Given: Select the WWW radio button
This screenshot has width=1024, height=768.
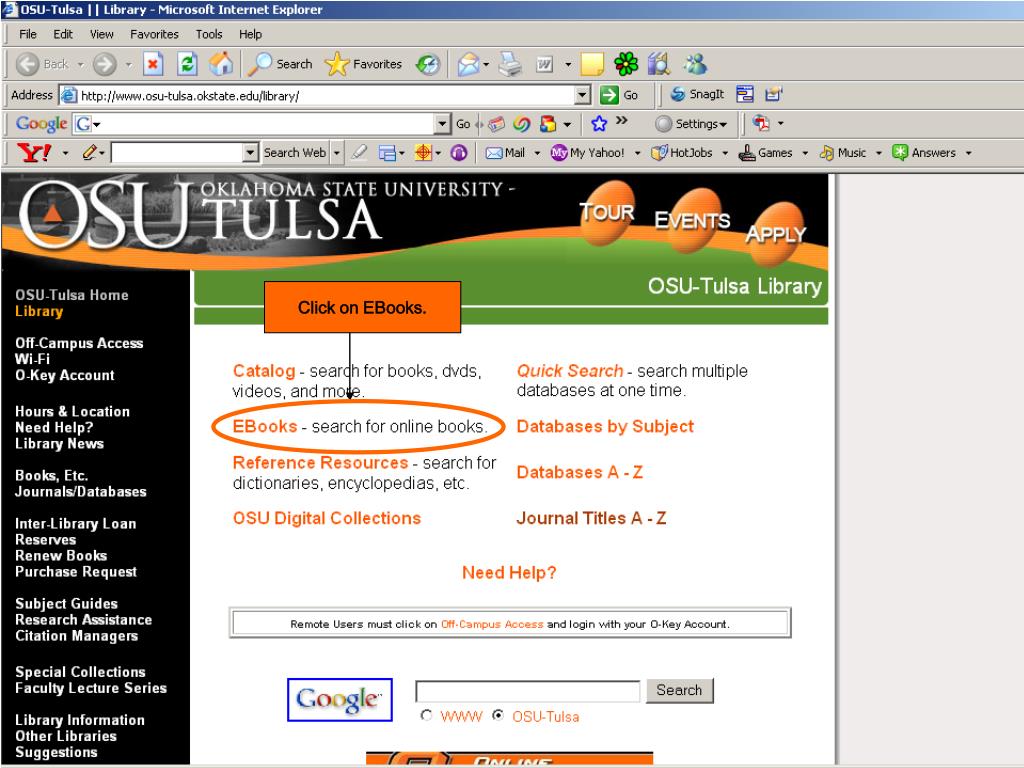Looking at the screenshot, I should point(426,715).
